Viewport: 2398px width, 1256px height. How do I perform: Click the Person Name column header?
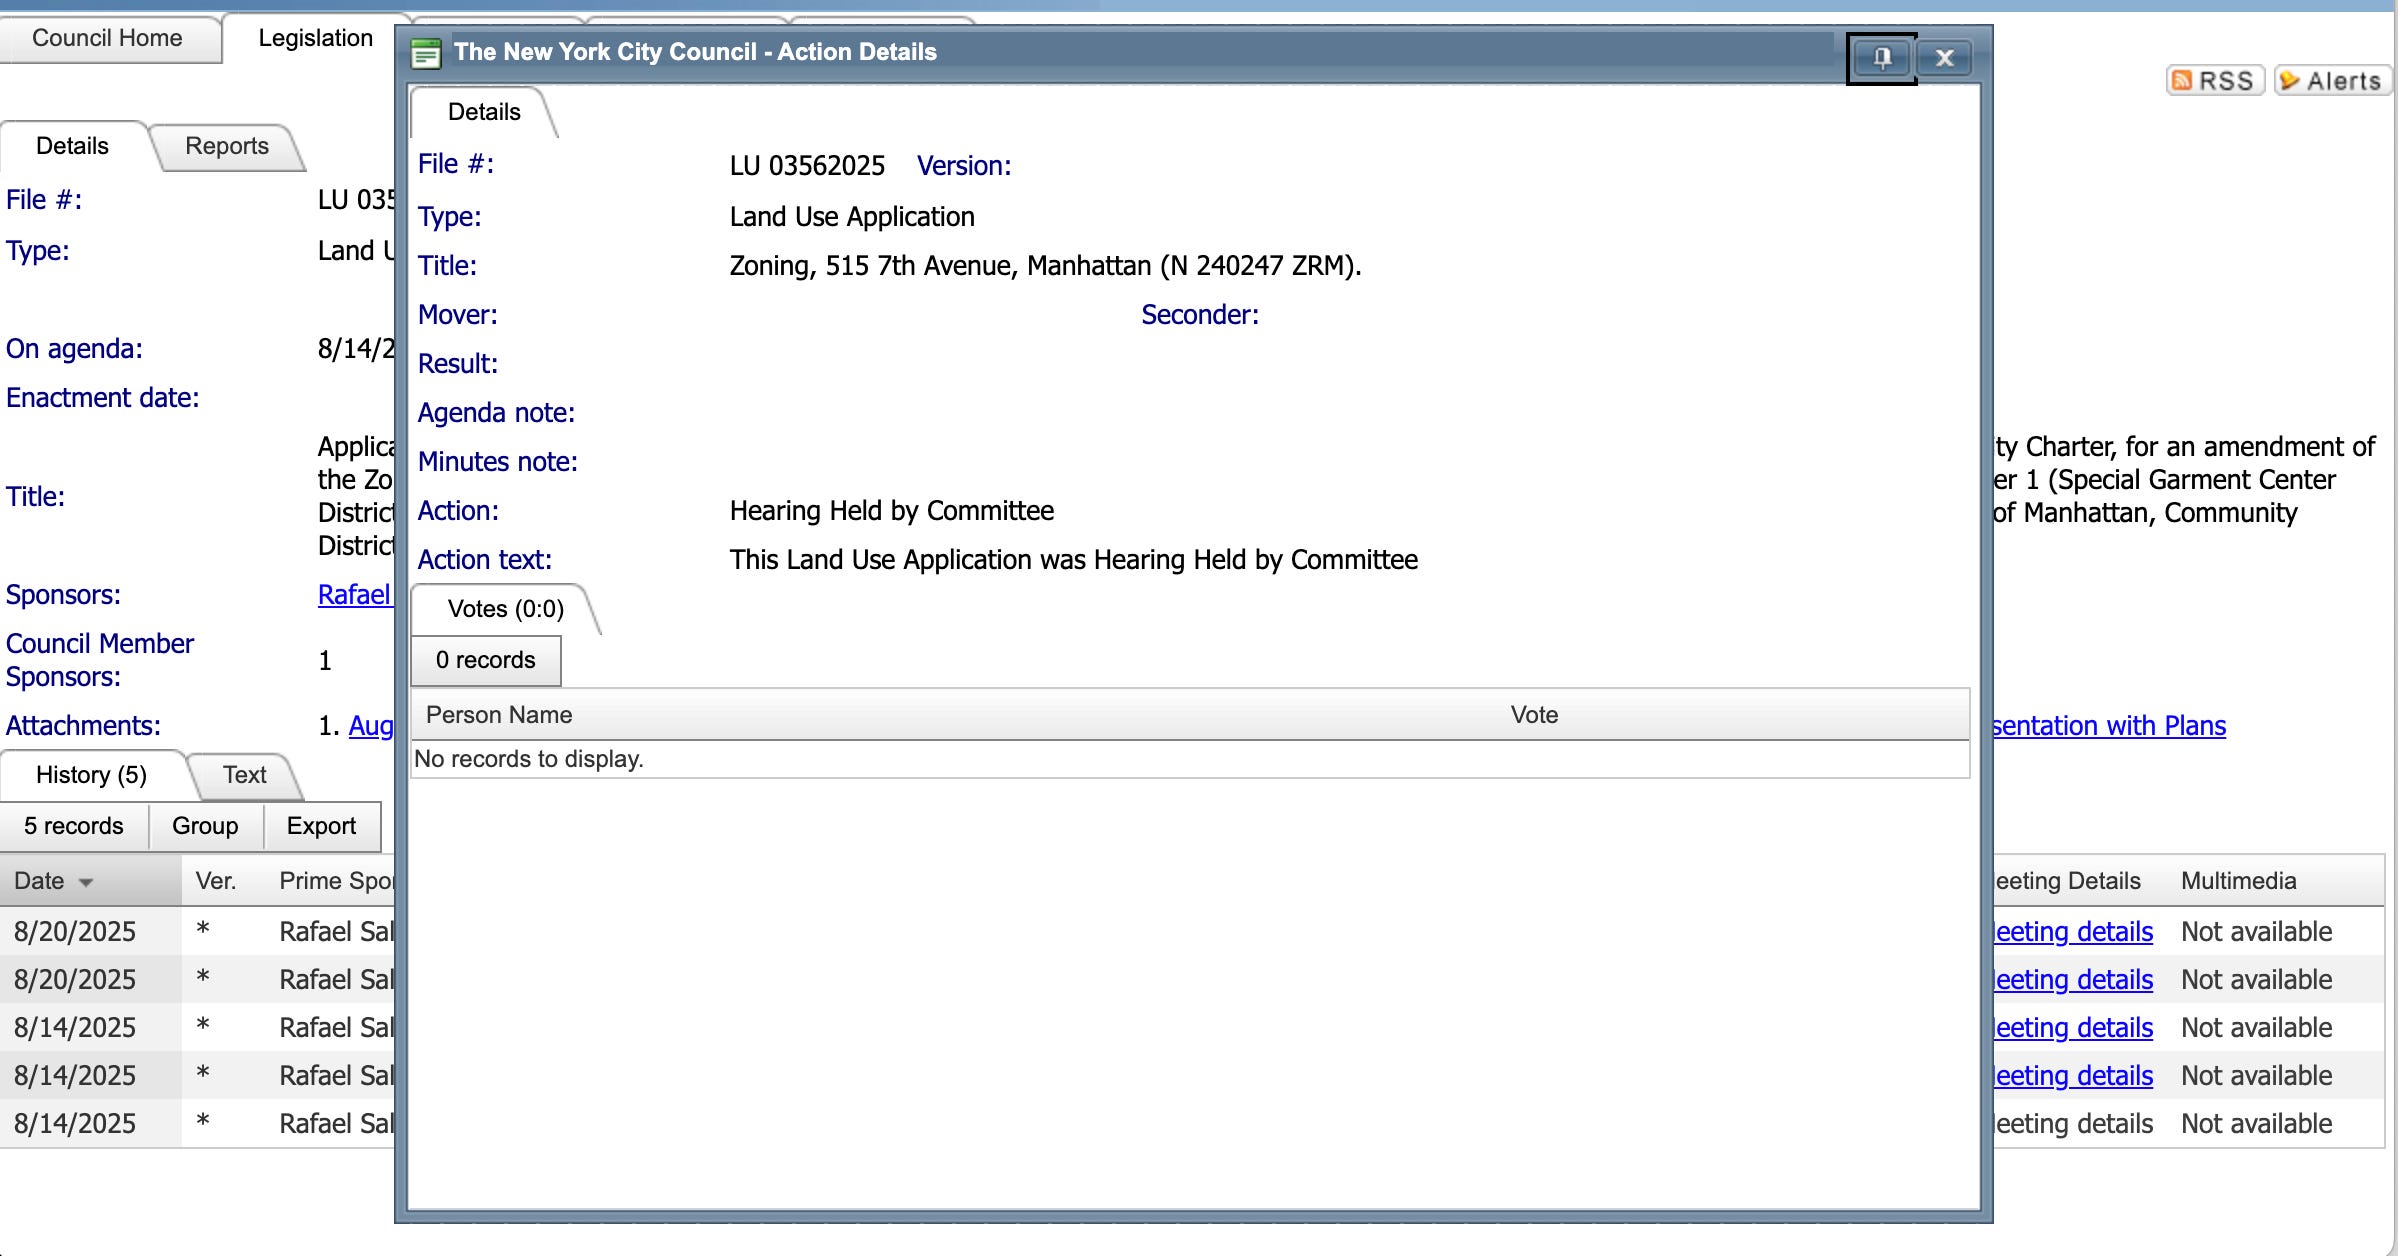pos(499,715)
